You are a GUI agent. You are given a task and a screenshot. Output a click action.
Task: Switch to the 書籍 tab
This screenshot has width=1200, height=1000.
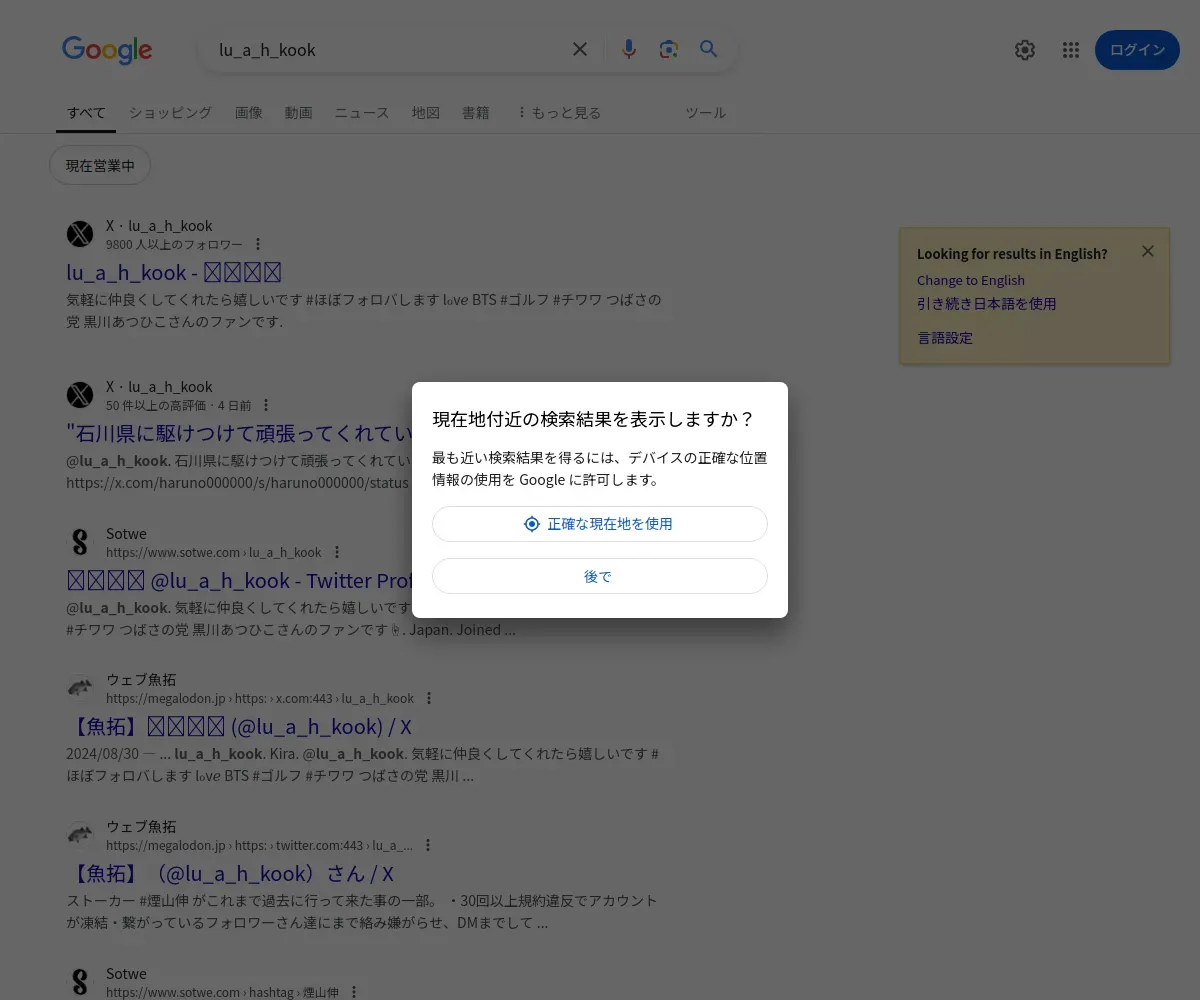click(476, 113)
